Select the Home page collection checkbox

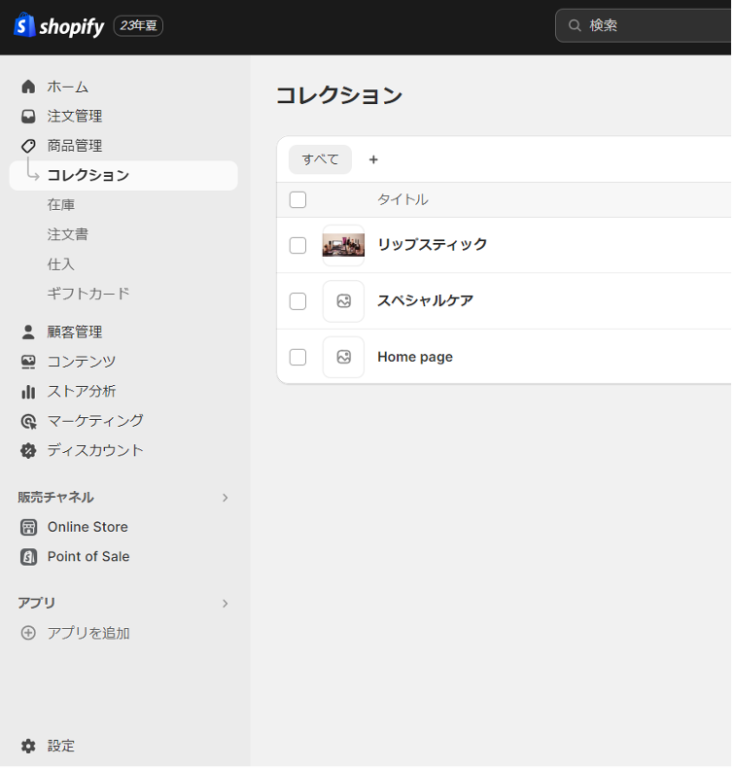tap(297, 357)
